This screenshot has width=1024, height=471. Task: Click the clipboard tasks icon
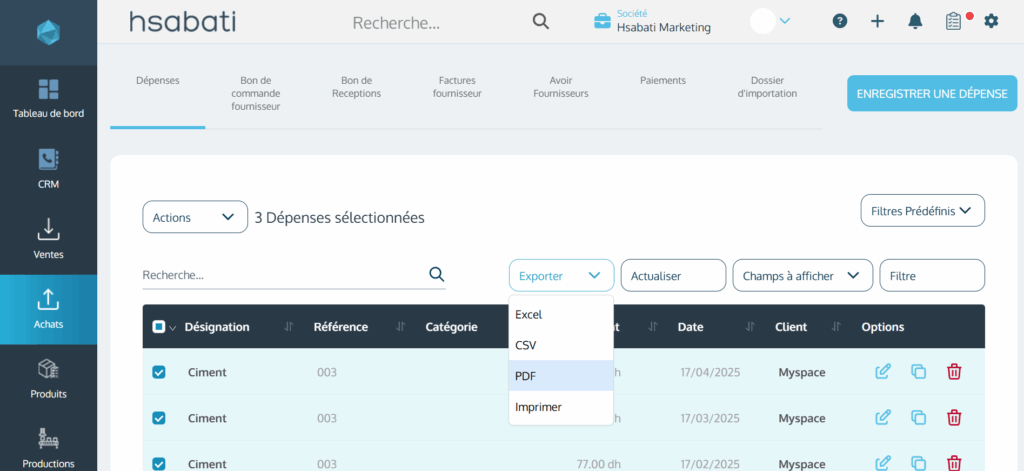(x=954, y=21)
